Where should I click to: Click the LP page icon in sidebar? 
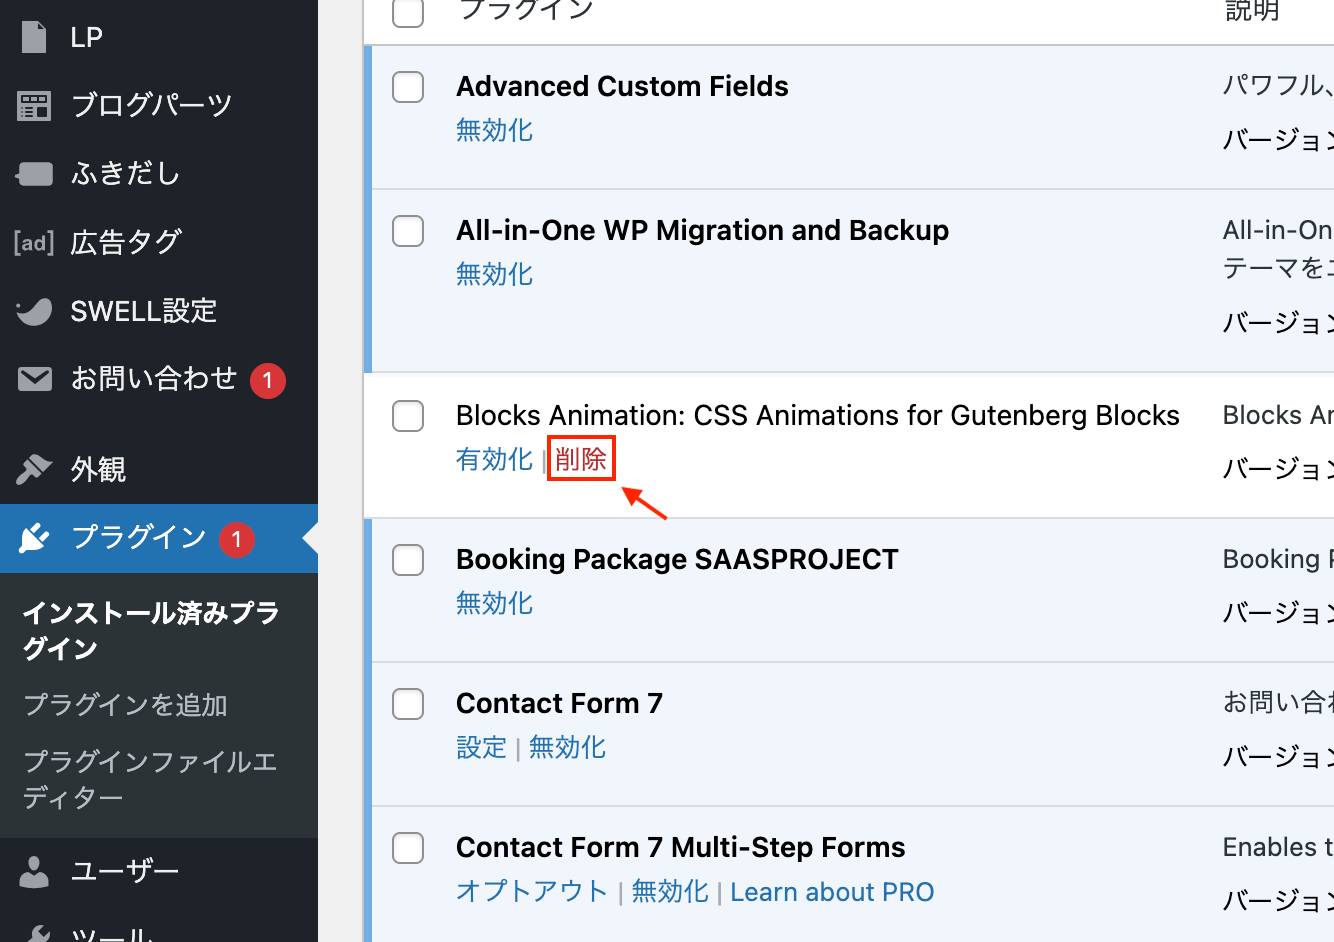34,37
